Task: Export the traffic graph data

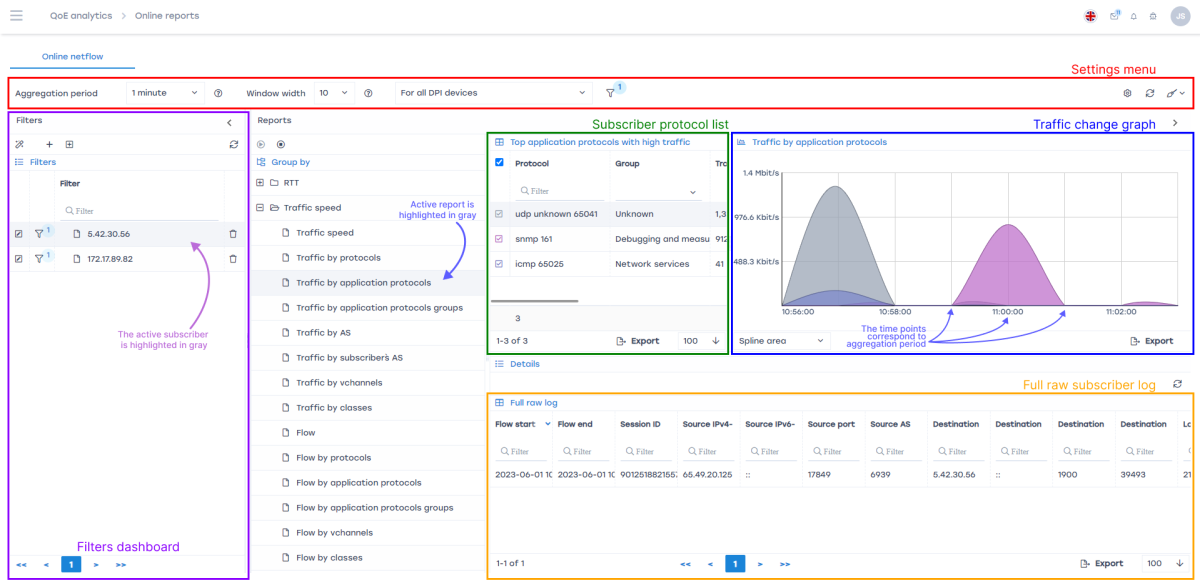Action: pos(1151,341)
